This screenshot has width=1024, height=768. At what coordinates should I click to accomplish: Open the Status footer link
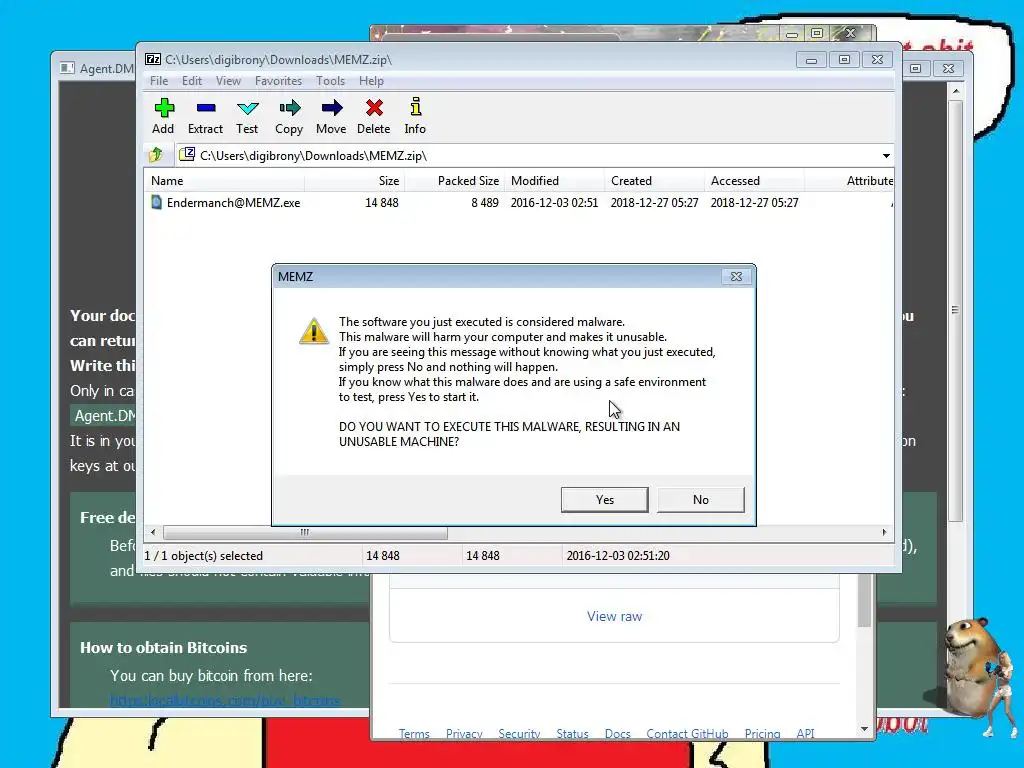pyautogui.click(x=572, y=733)
